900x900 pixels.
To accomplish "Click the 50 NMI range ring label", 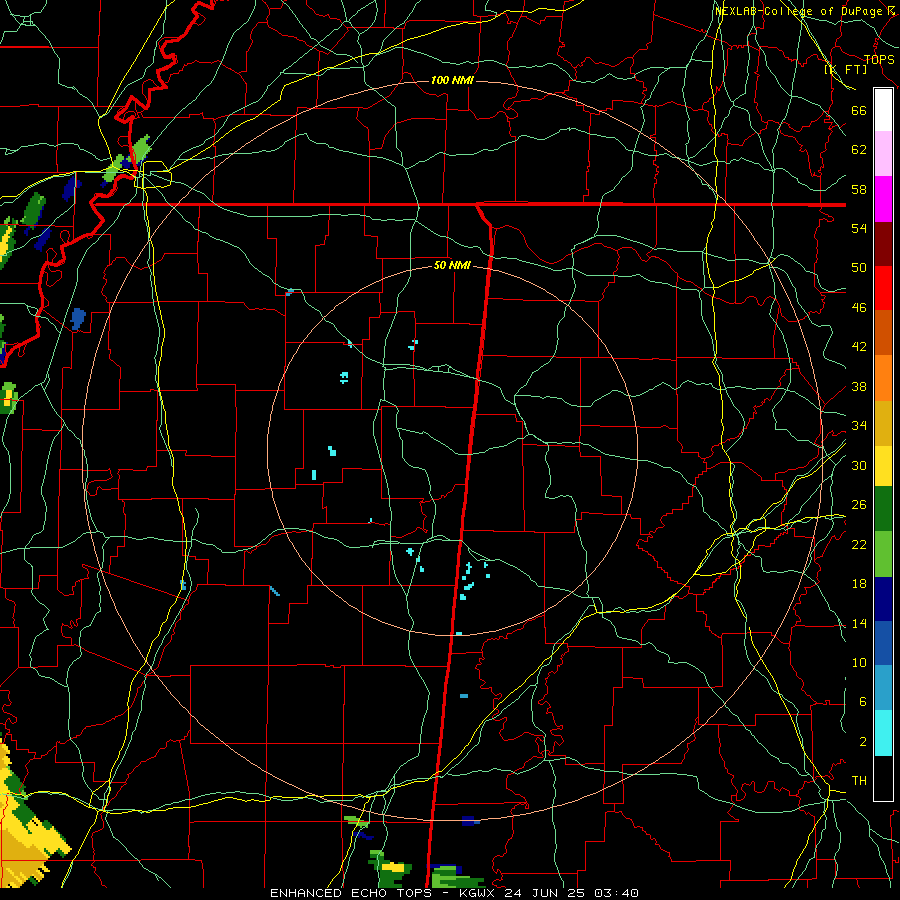I will coord(452,265).
